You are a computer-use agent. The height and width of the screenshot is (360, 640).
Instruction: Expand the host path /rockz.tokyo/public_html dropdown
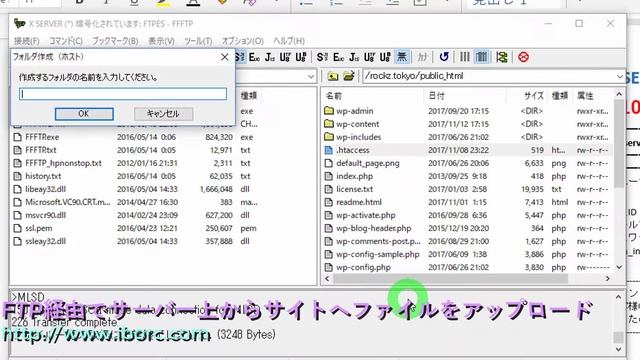tap(620, 76)
